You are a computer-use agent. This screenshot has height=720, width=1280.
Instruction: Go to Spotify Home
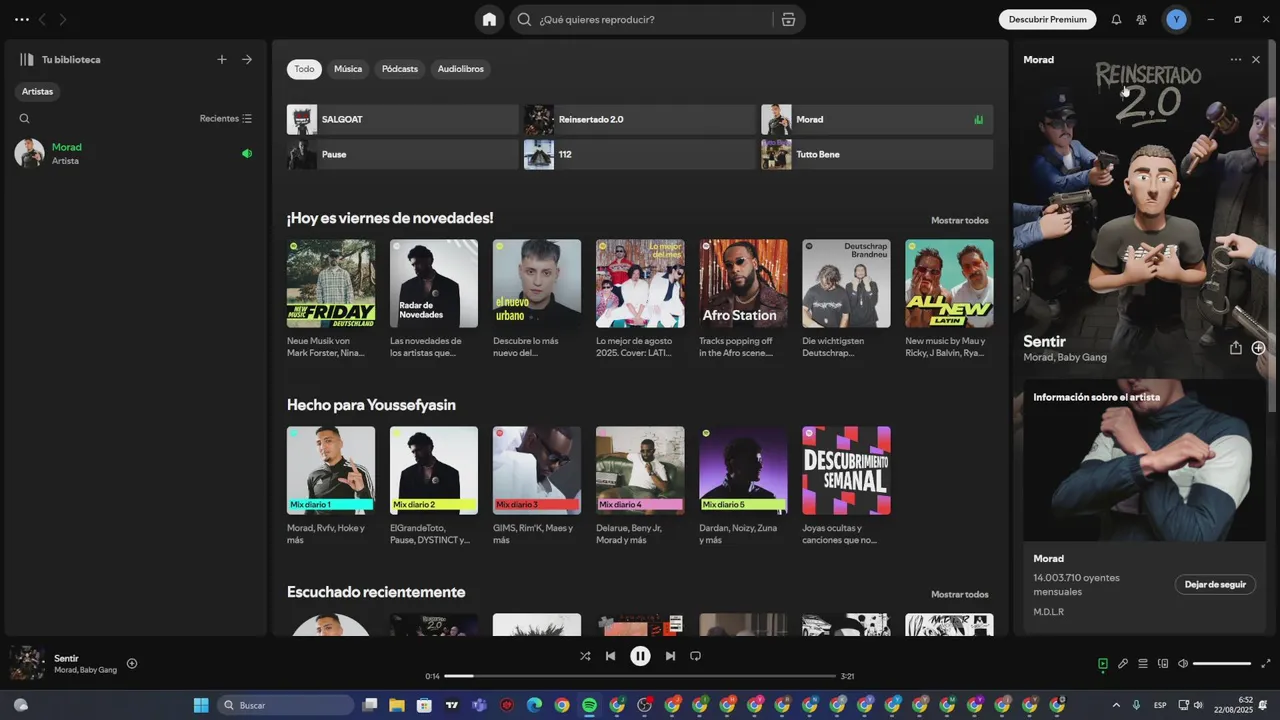pyautogui.click(x=489, y=19)
